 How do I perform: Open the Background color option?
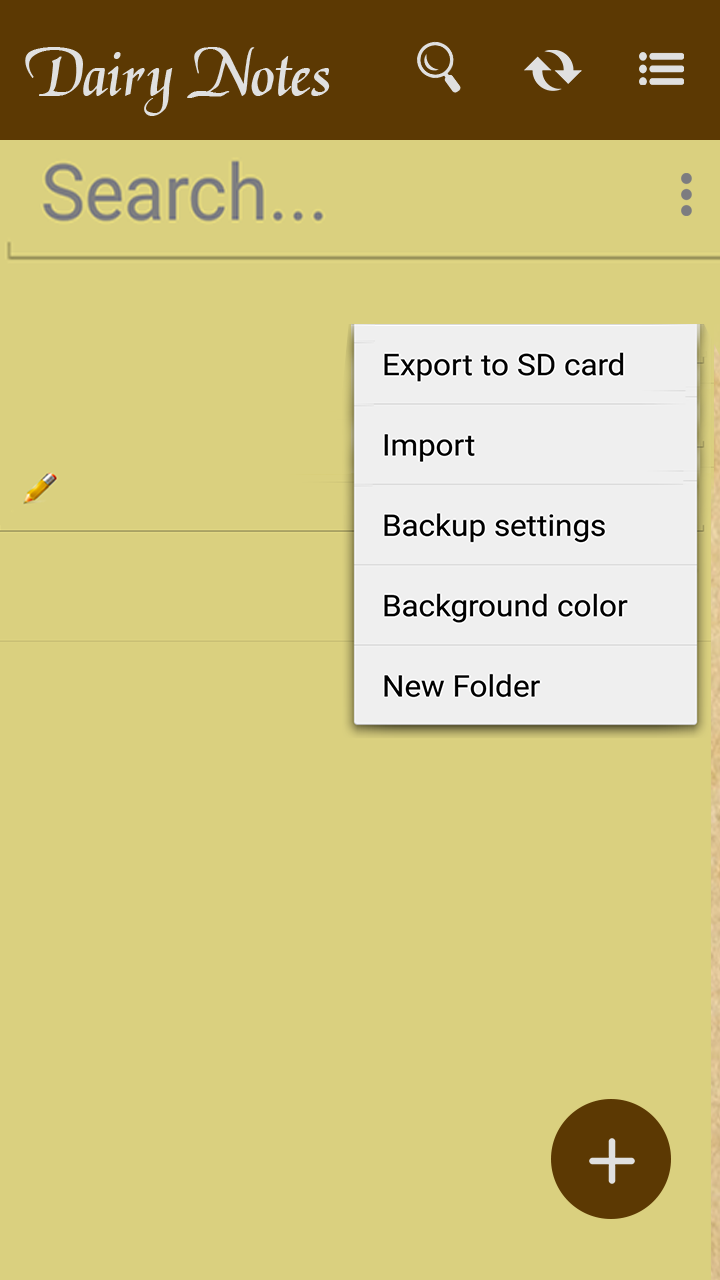(503, 605)
